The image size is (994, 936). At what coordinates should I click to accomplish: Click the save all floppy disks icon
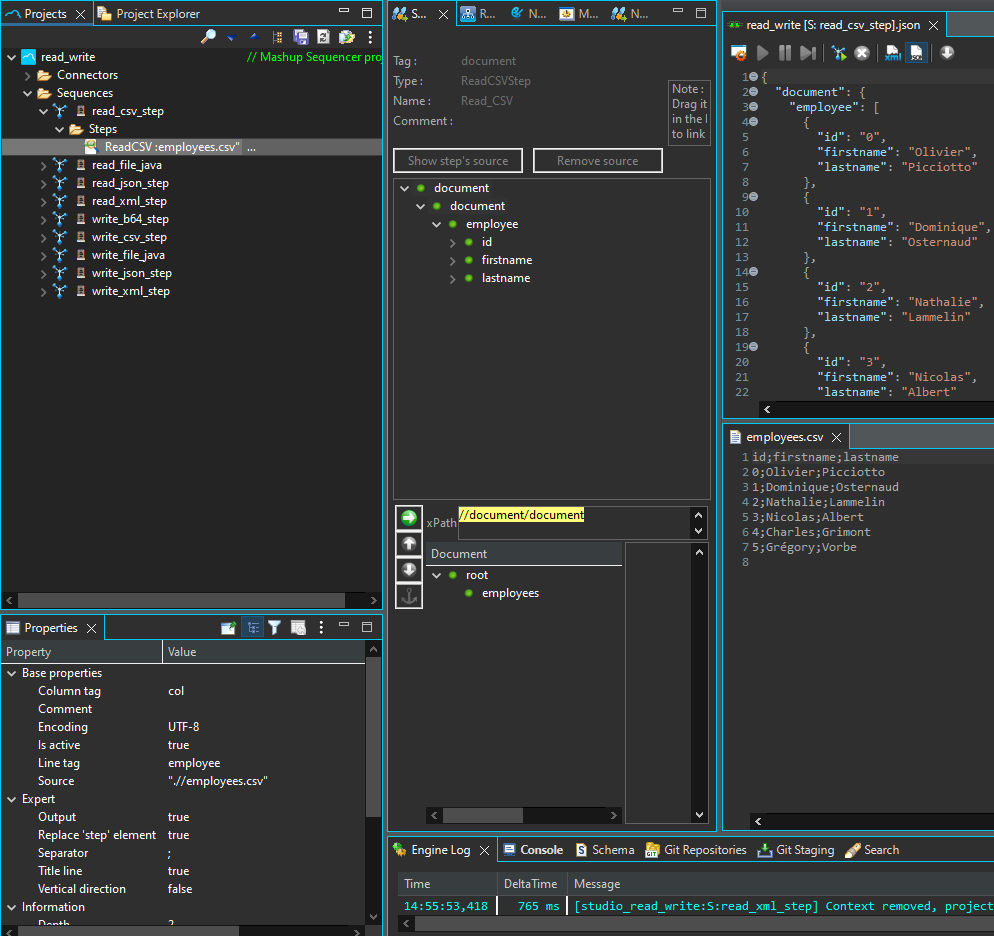pos(301,37)
